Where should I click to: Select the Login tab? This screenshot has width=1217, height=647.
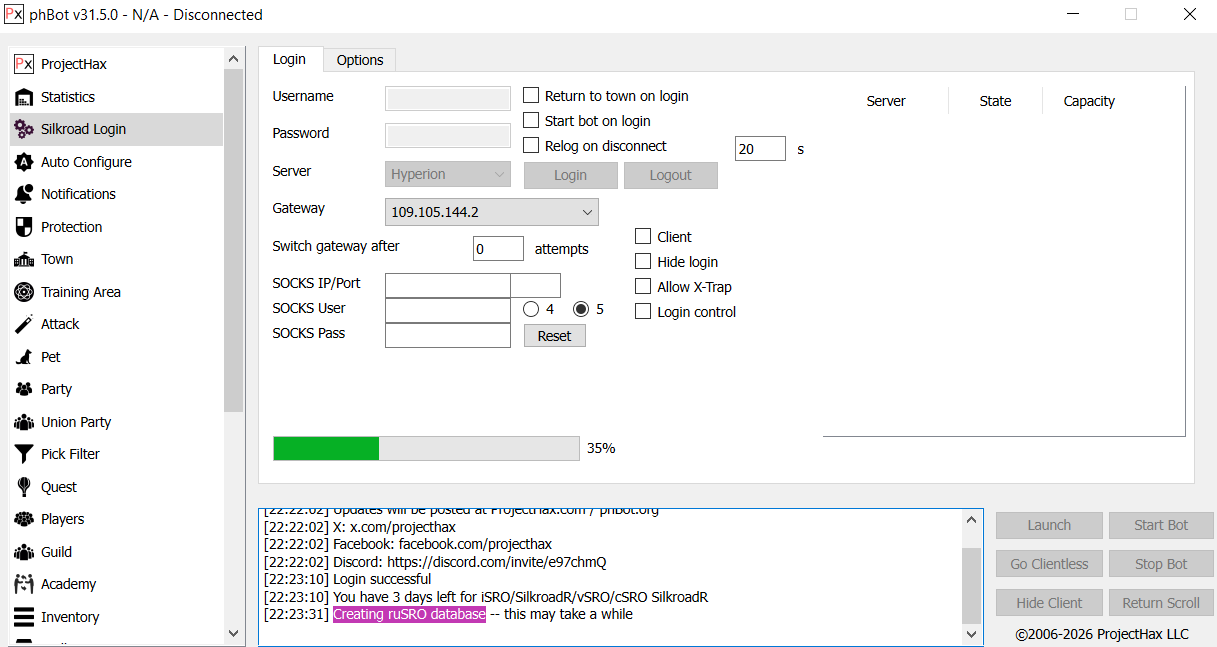click(x=289, y=59)
